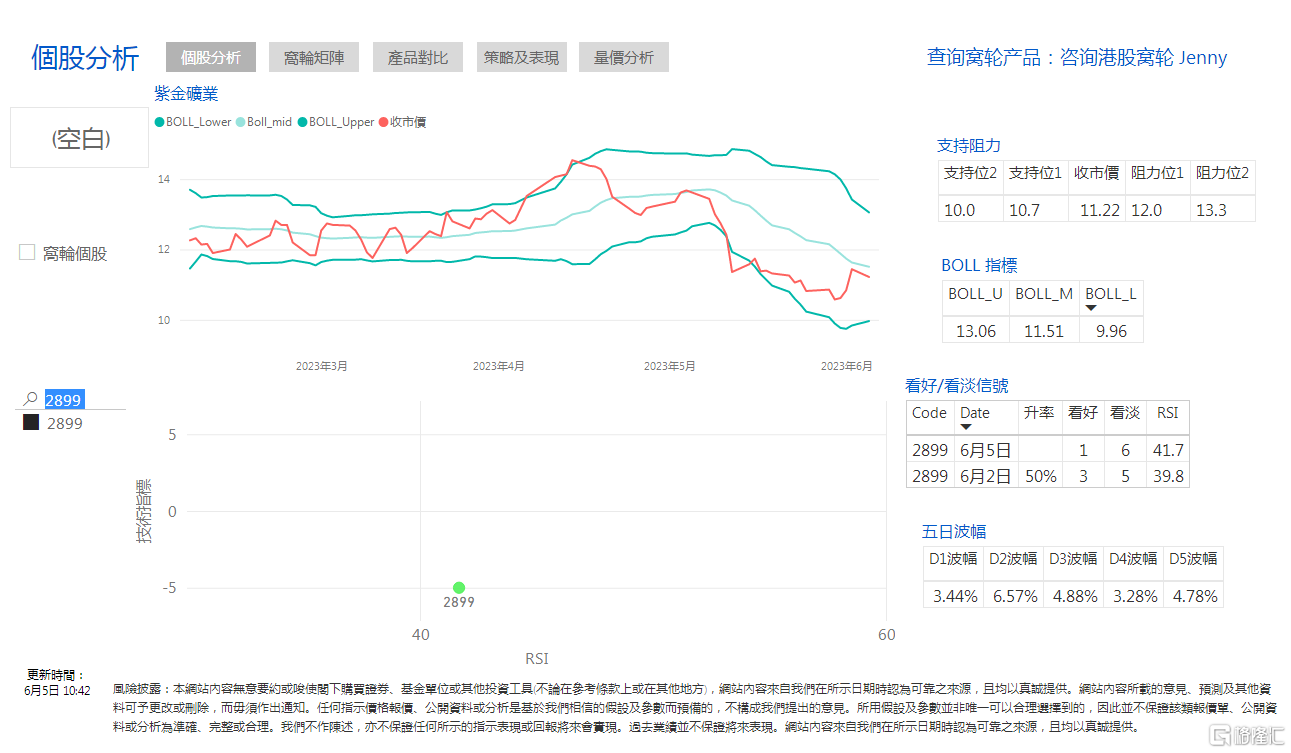Image resolution: width=1291 pixels, height=753 pixels.
Task: Click the 41.7 RSI value
Action: point(1168,450)
